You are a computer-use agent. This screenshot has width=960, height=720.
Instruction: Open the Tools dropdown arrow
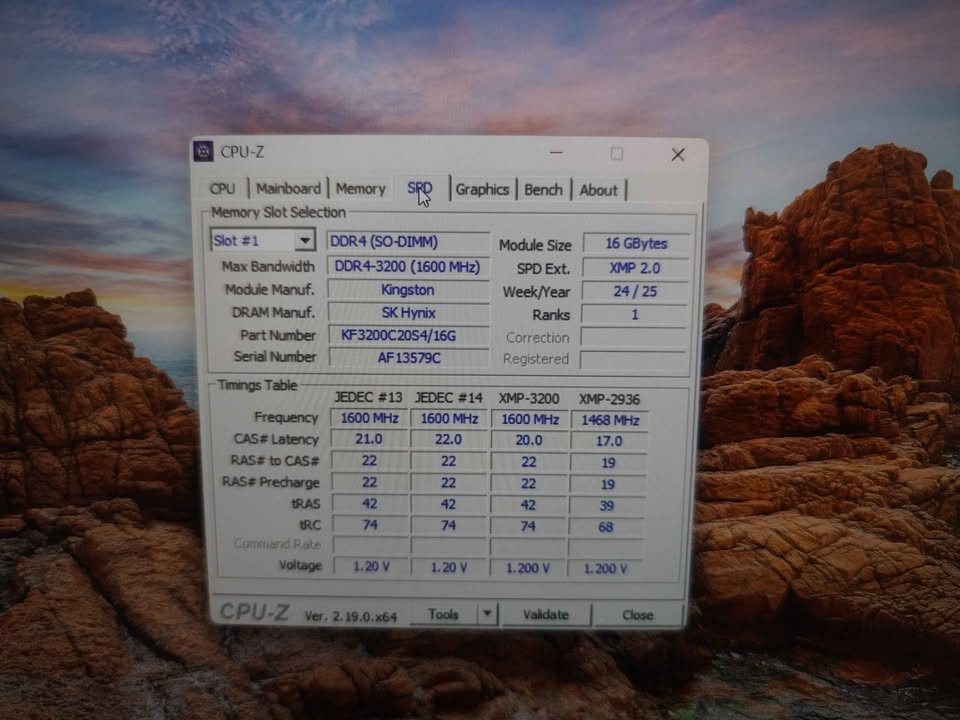click(x=487, y=613)
